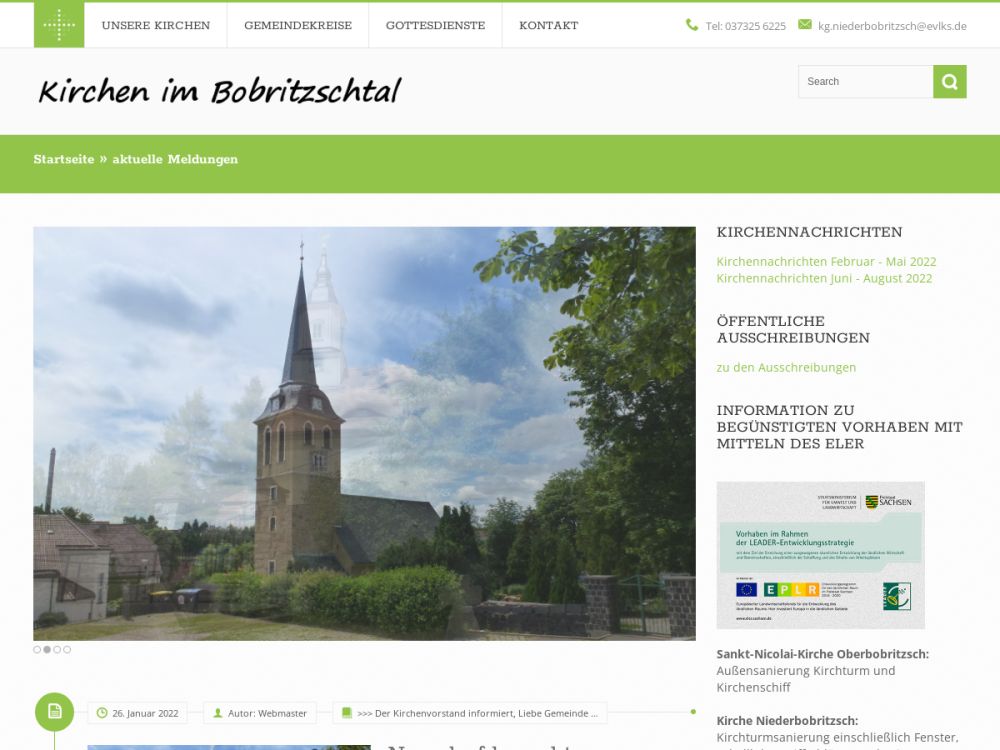The image size is (1000, 750).
Task: Click the green search magnifier button
Action: [x=949, y=82]
